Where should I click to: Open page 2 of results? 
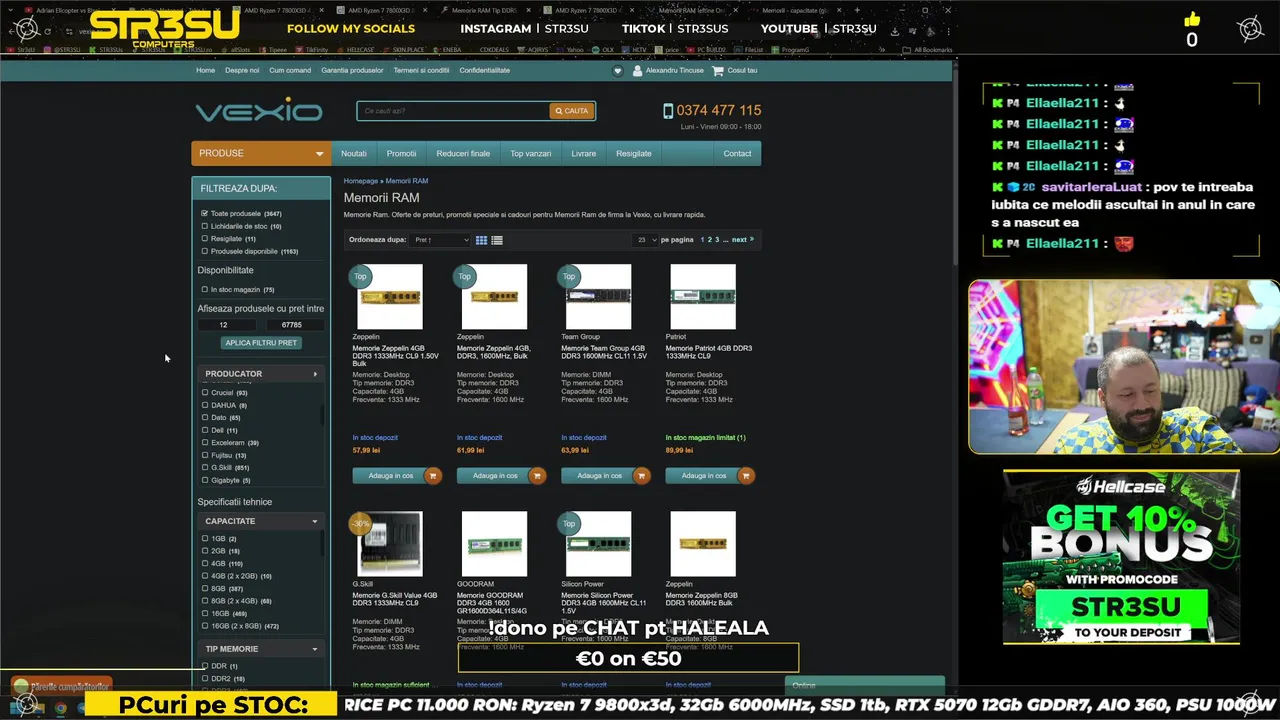tap(710, 240)
